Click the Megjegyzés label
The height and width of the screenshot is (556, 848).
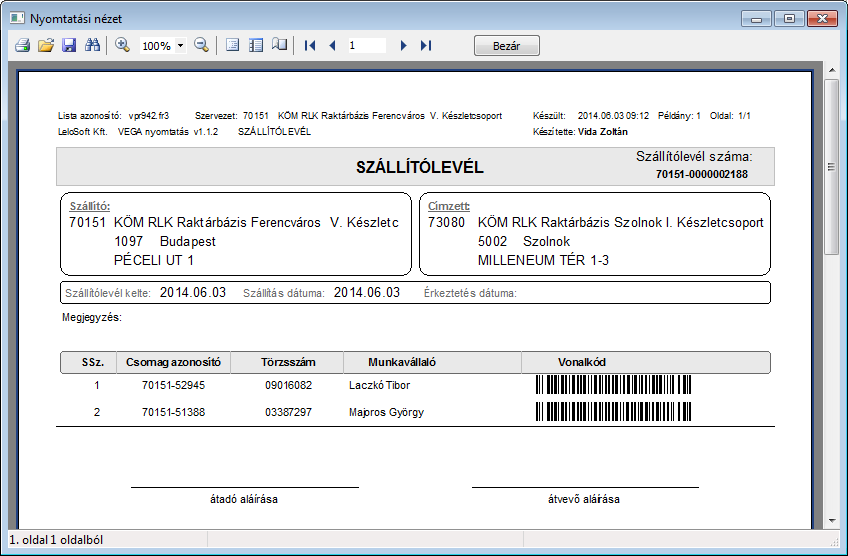(x=92, y=317)
